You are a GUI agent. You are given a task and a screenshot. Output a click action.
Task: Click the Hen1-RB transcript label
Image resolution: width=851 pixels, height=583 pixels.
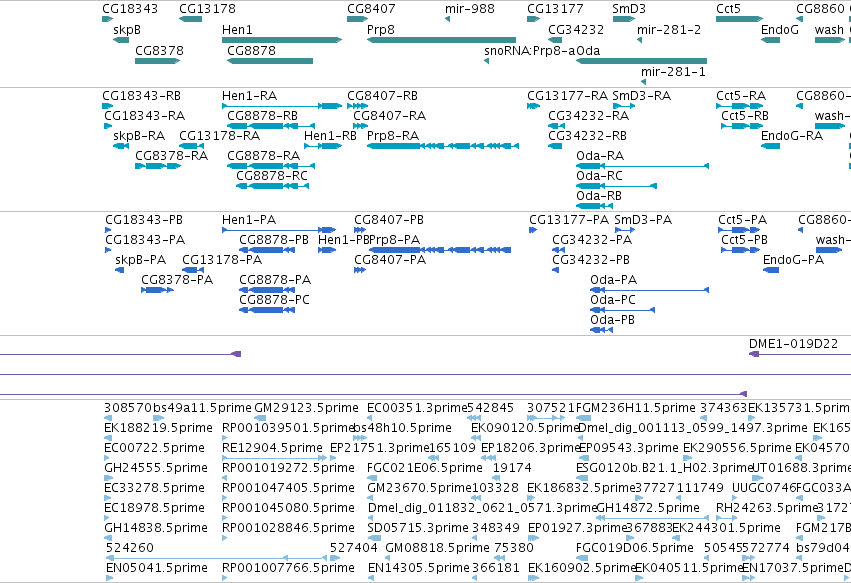tap(330, 136)
